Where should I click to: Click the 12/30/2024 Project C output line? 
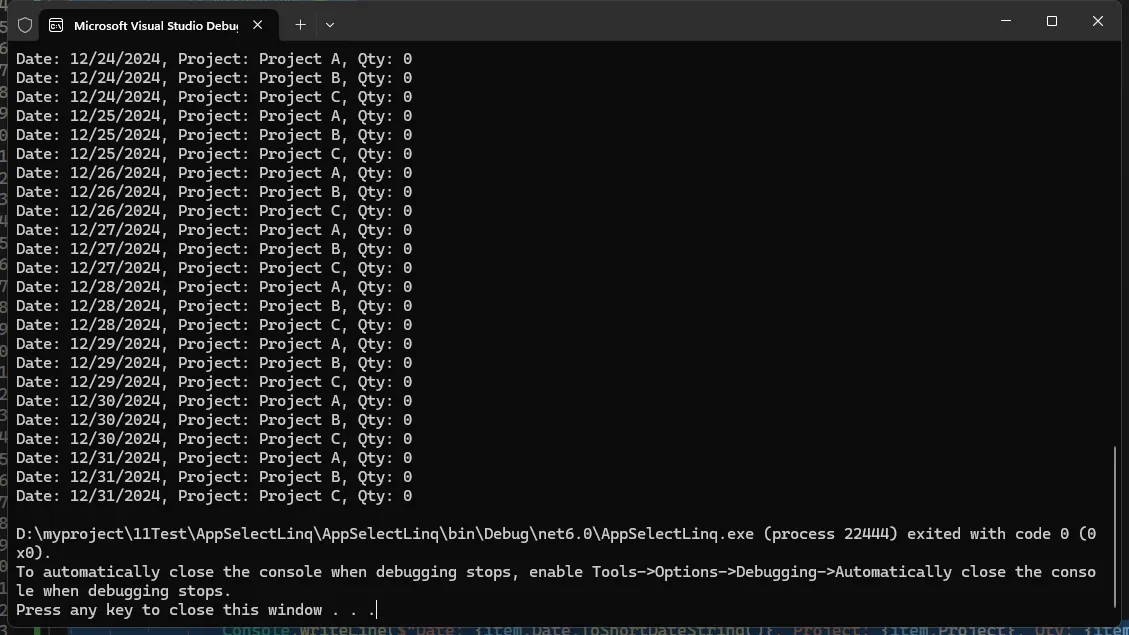(x=213, y=440)
